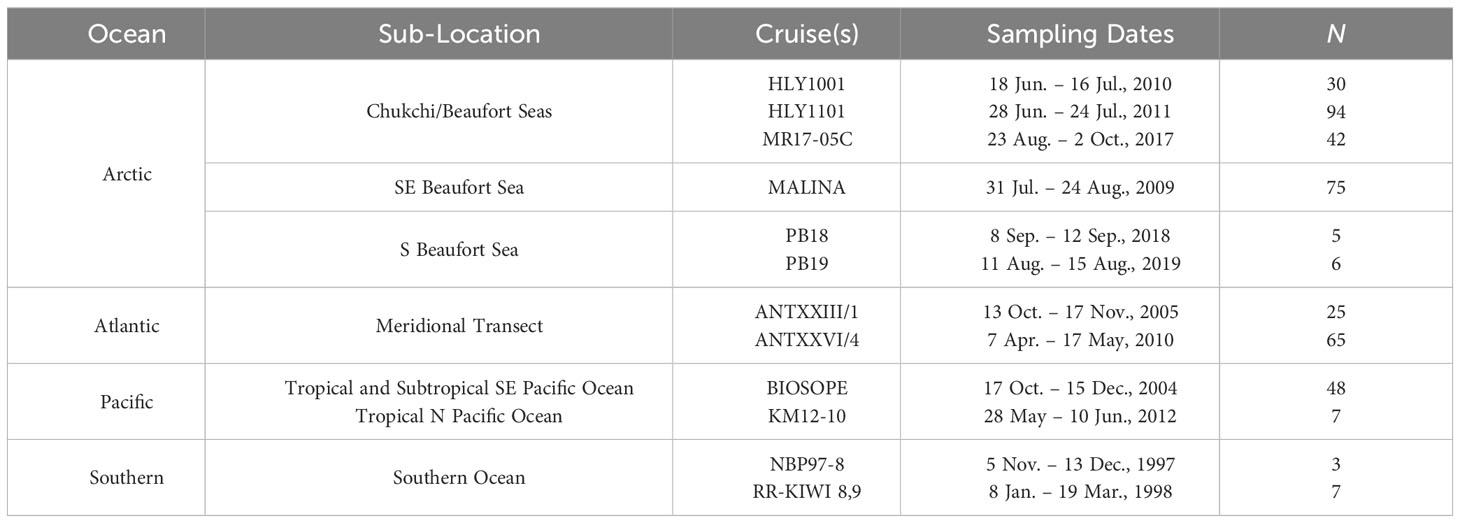Select the N value 94
This screenshot has width=1460, height=523.
[x=1336, y=111]
